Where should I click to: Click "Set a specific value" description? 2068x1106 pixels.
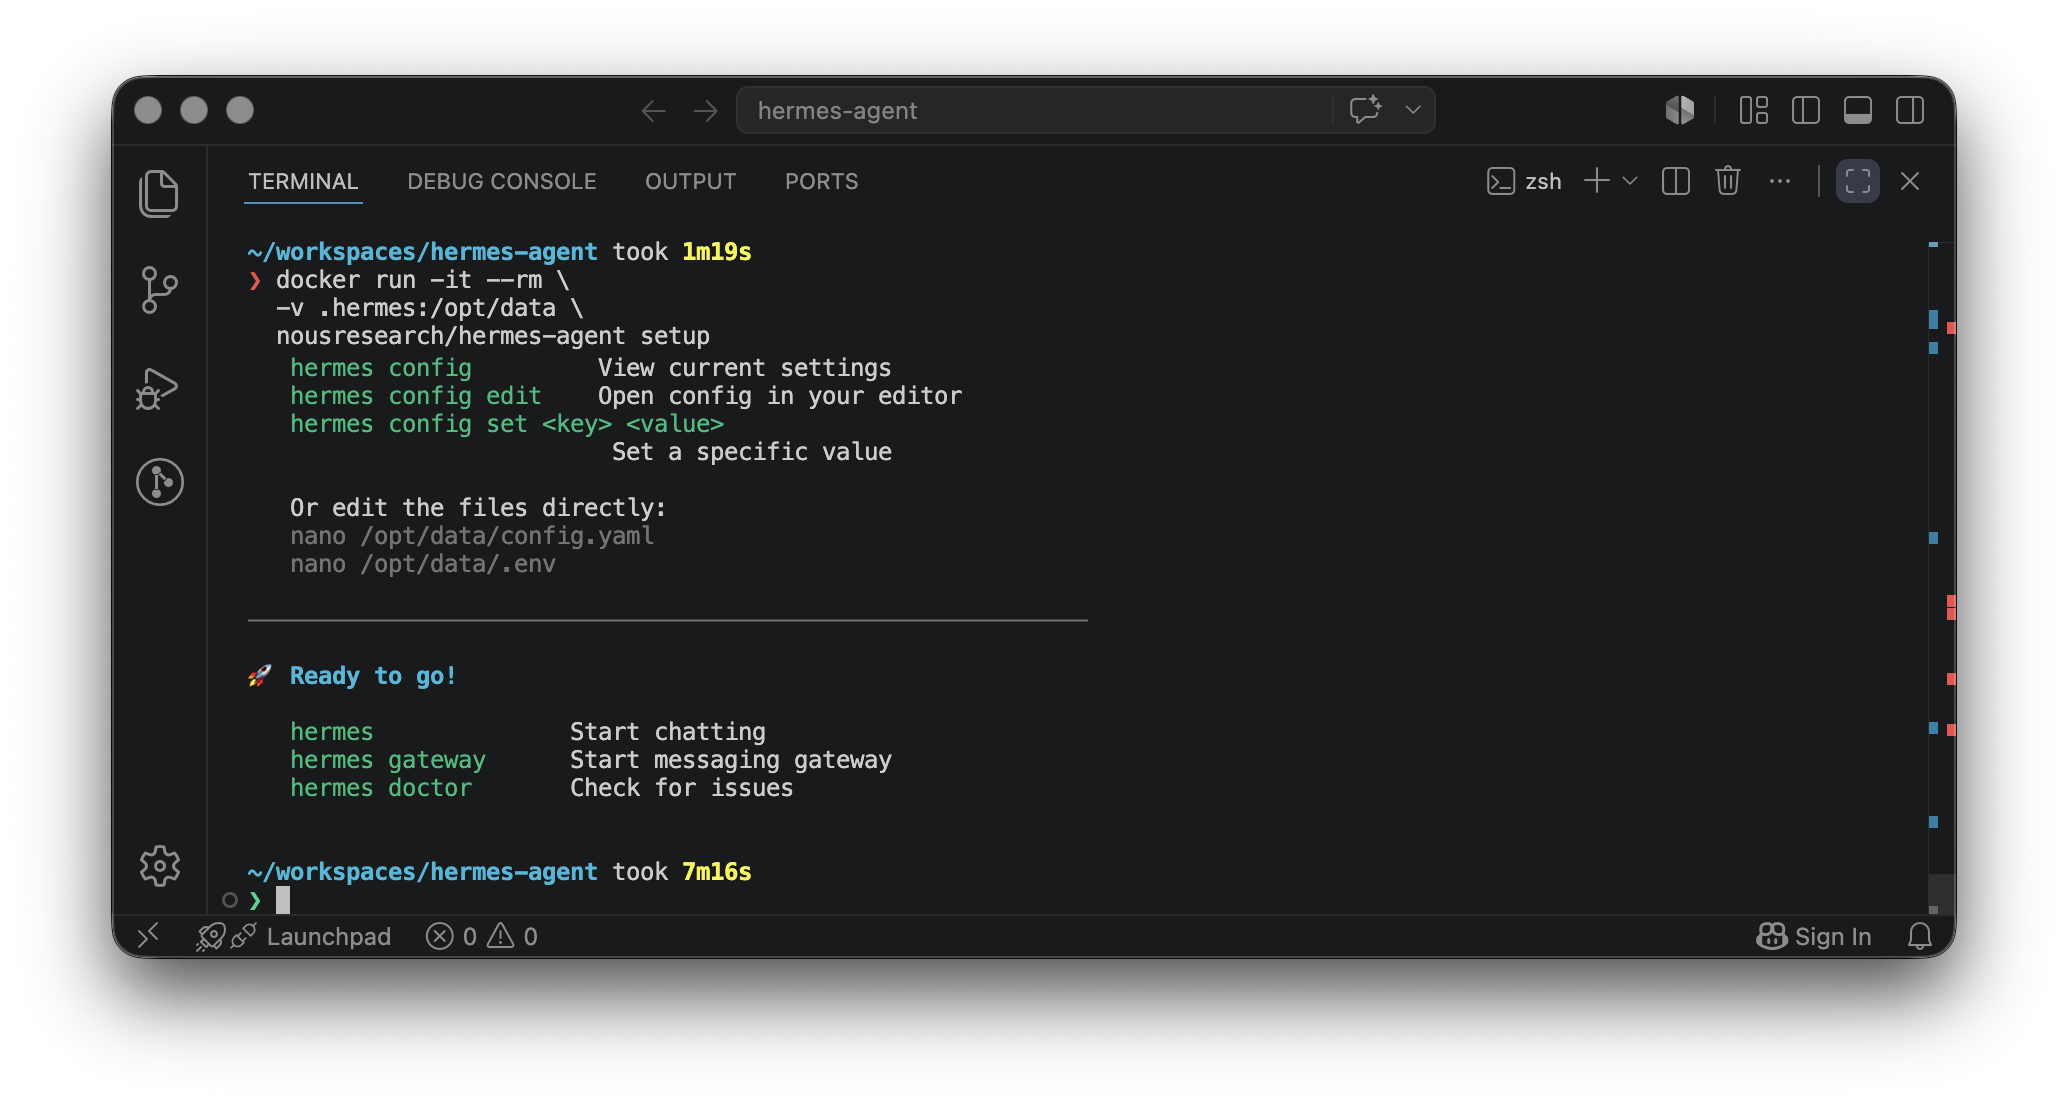[752, 452]
